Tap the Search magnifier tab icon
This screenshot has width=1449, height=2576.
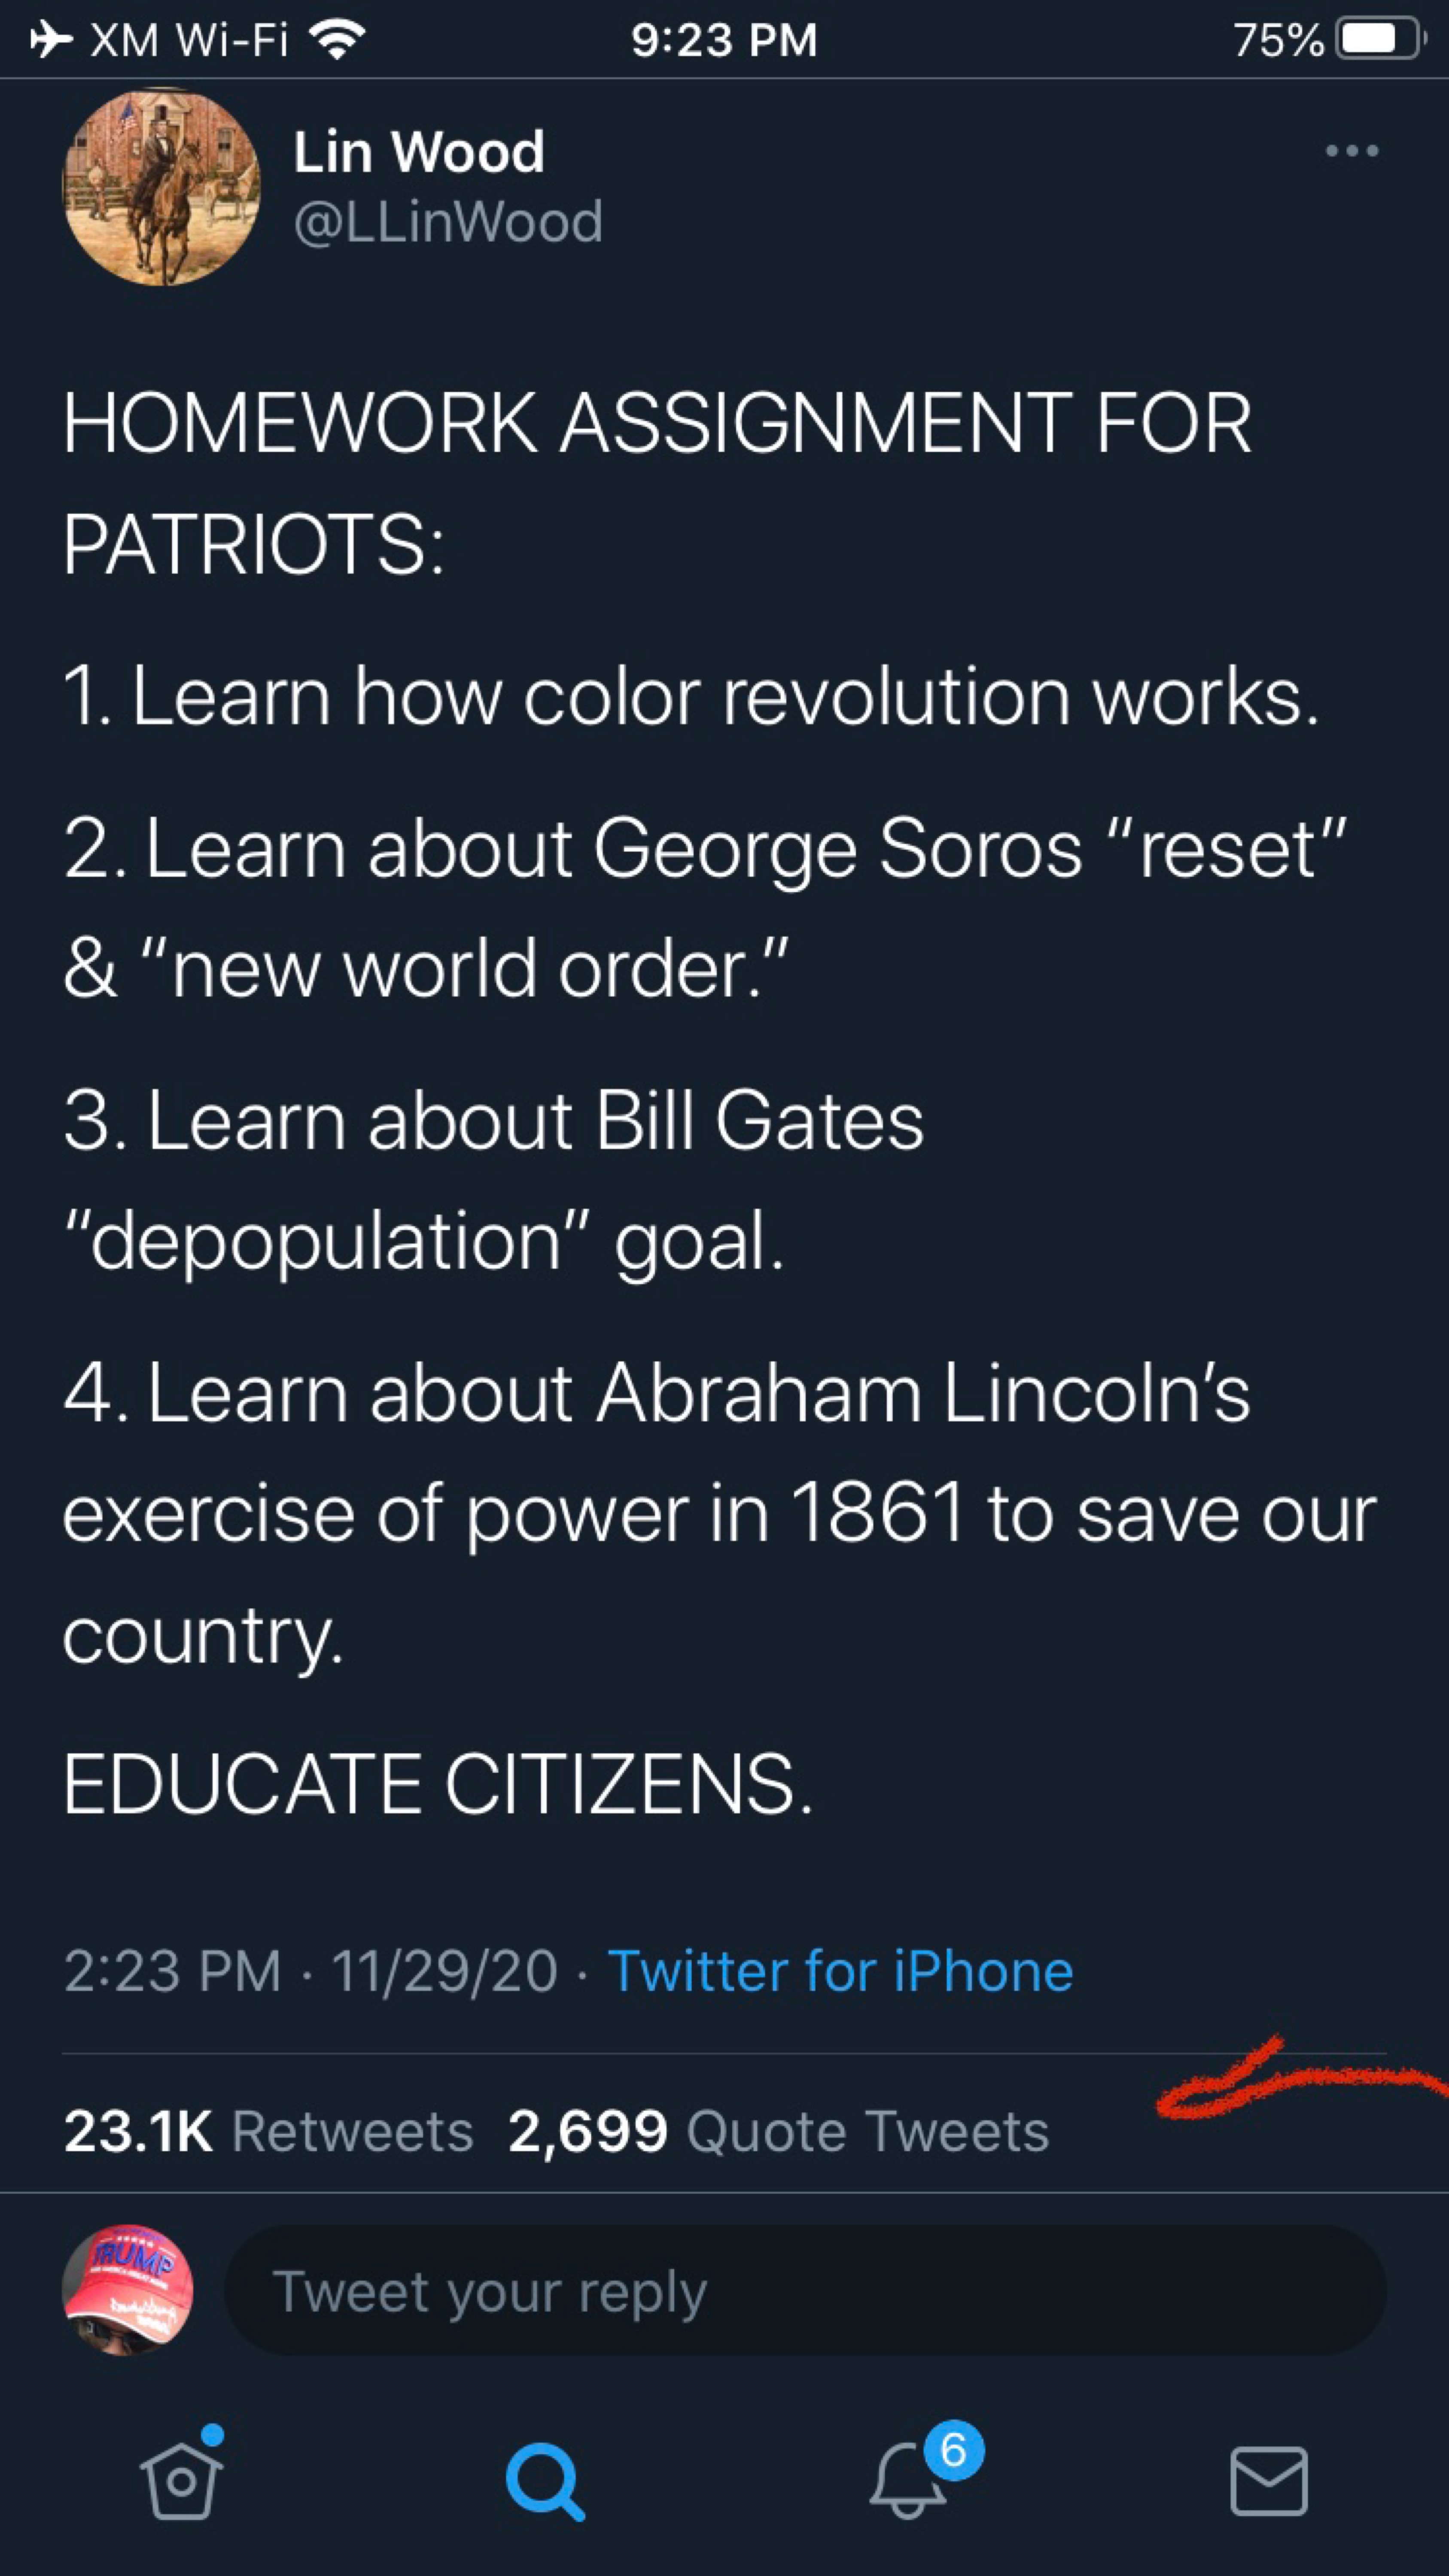tap(544, 2481)
